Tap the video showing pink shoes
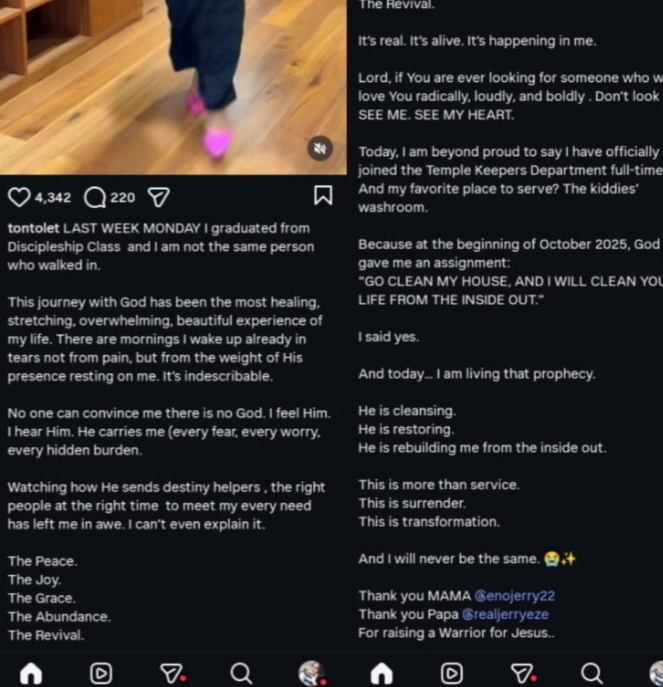Viewport: 663px width, 687px height. [x=173, y=87]
